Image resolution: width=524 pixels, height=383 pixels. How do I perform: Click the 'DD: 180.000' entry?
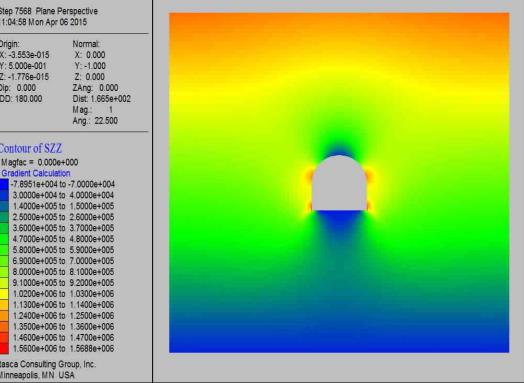[21, 99]
